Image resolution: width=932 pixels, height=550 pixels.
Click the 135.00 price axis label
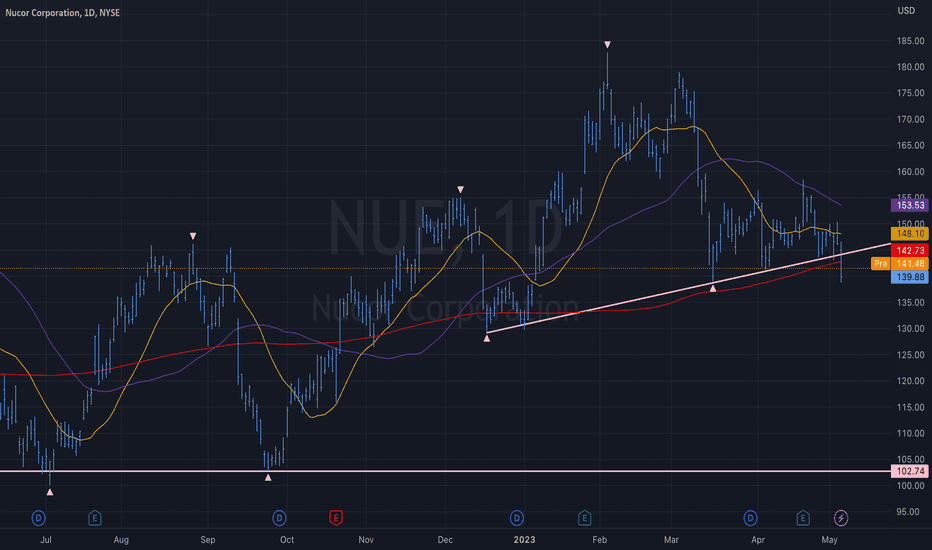click(x=911, y=303)
